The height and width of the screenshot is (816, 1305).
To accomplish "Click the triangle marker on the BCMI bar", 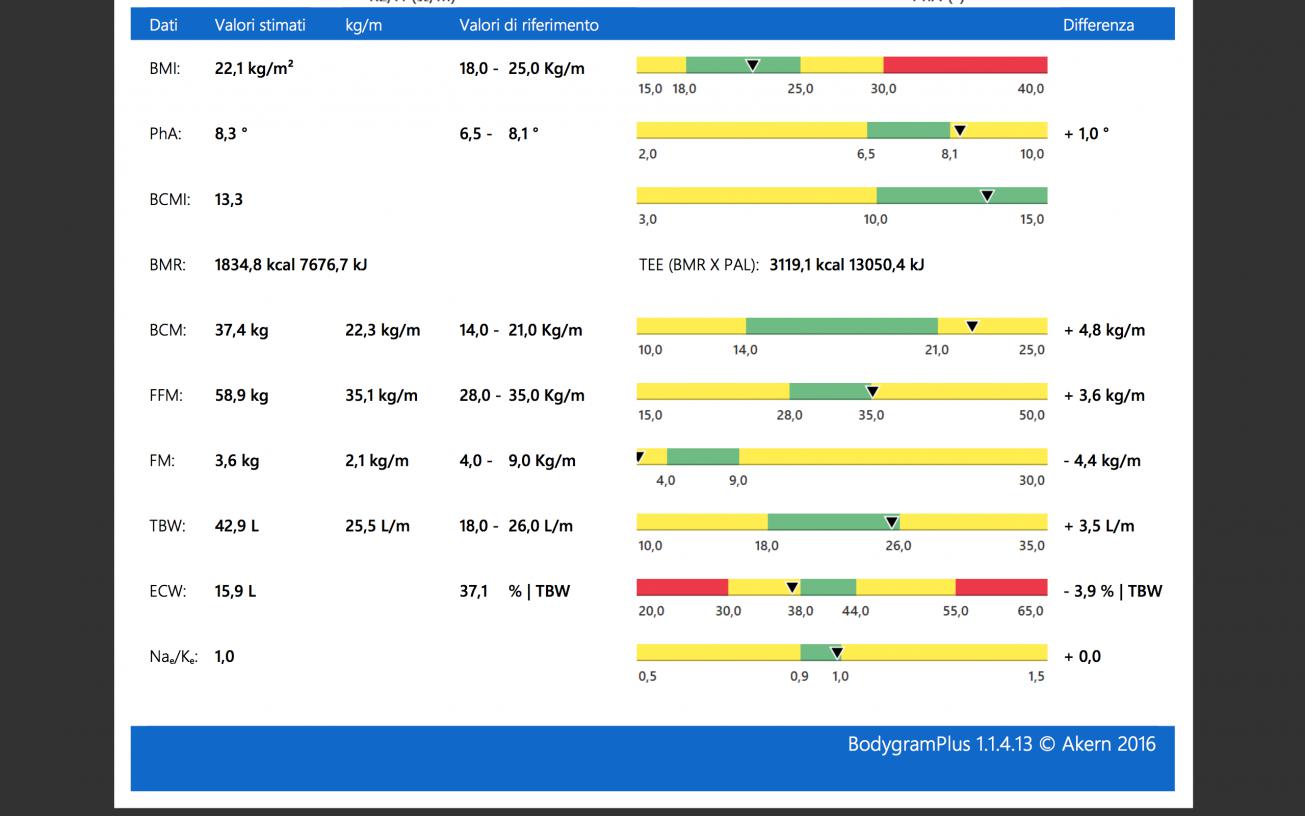I will (x=987, y=196).
